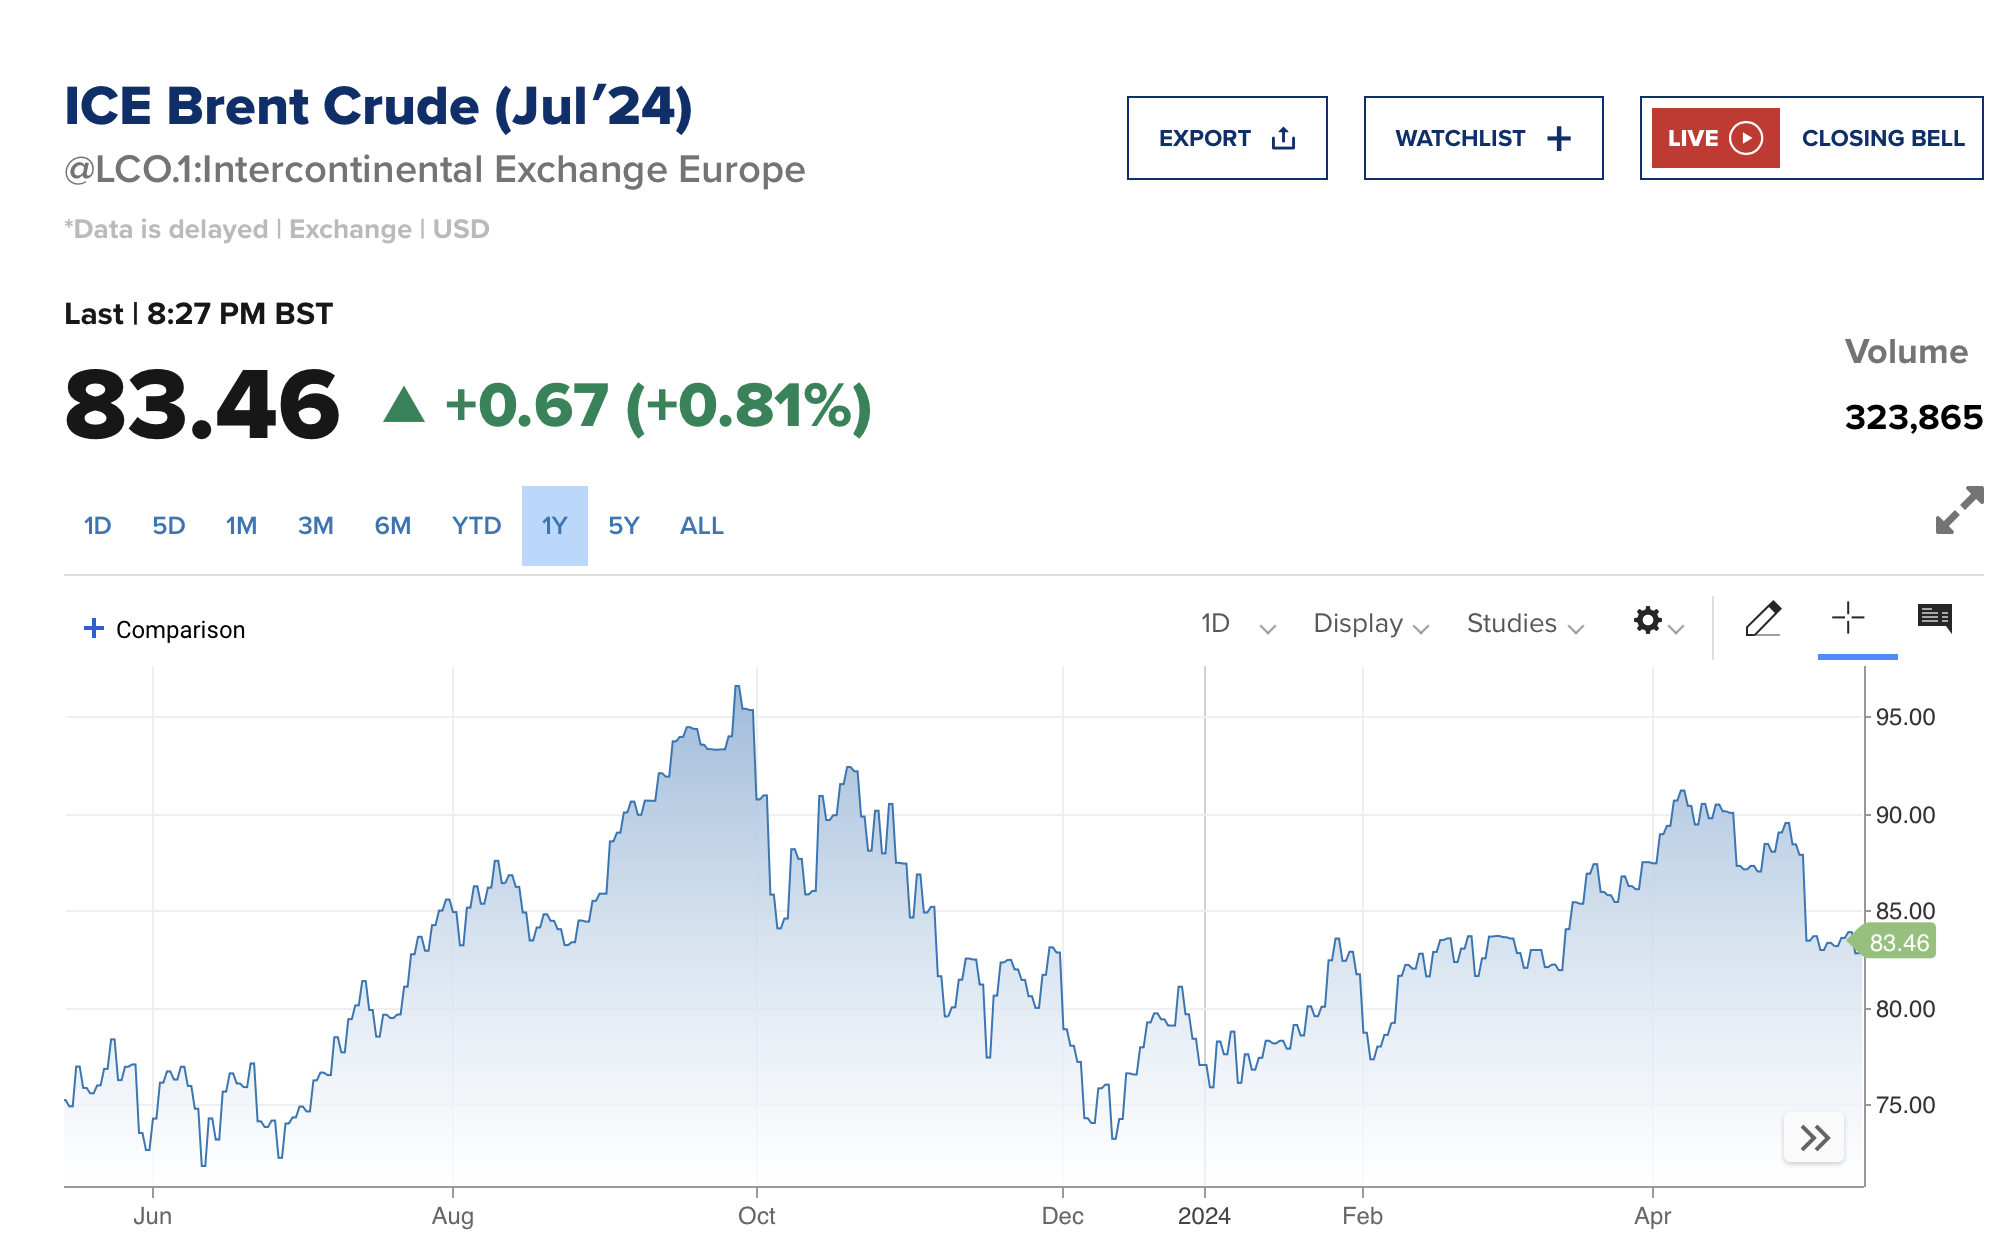The height and width of the screenshot is (1250, 2016).
Task: Click the plus icon beside Comparison
Action: [x=94, y=628]
